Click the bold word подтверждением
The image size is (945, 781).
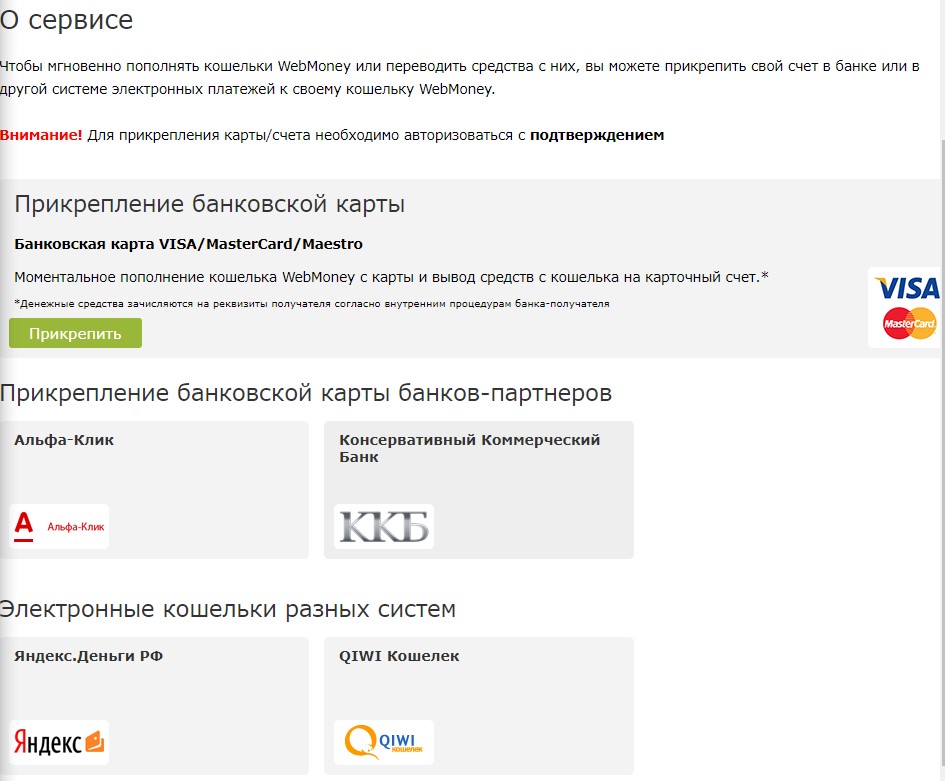point(597,134)
